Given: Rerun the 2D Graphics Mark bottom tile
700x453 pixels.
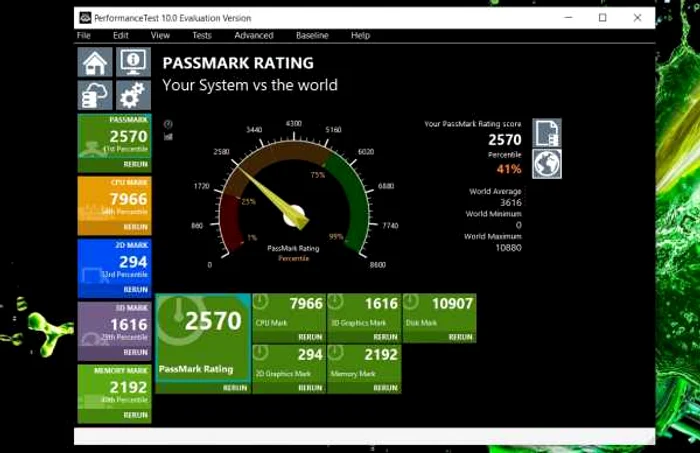Looking at the screenshot, I should click(x=310, y=388).
